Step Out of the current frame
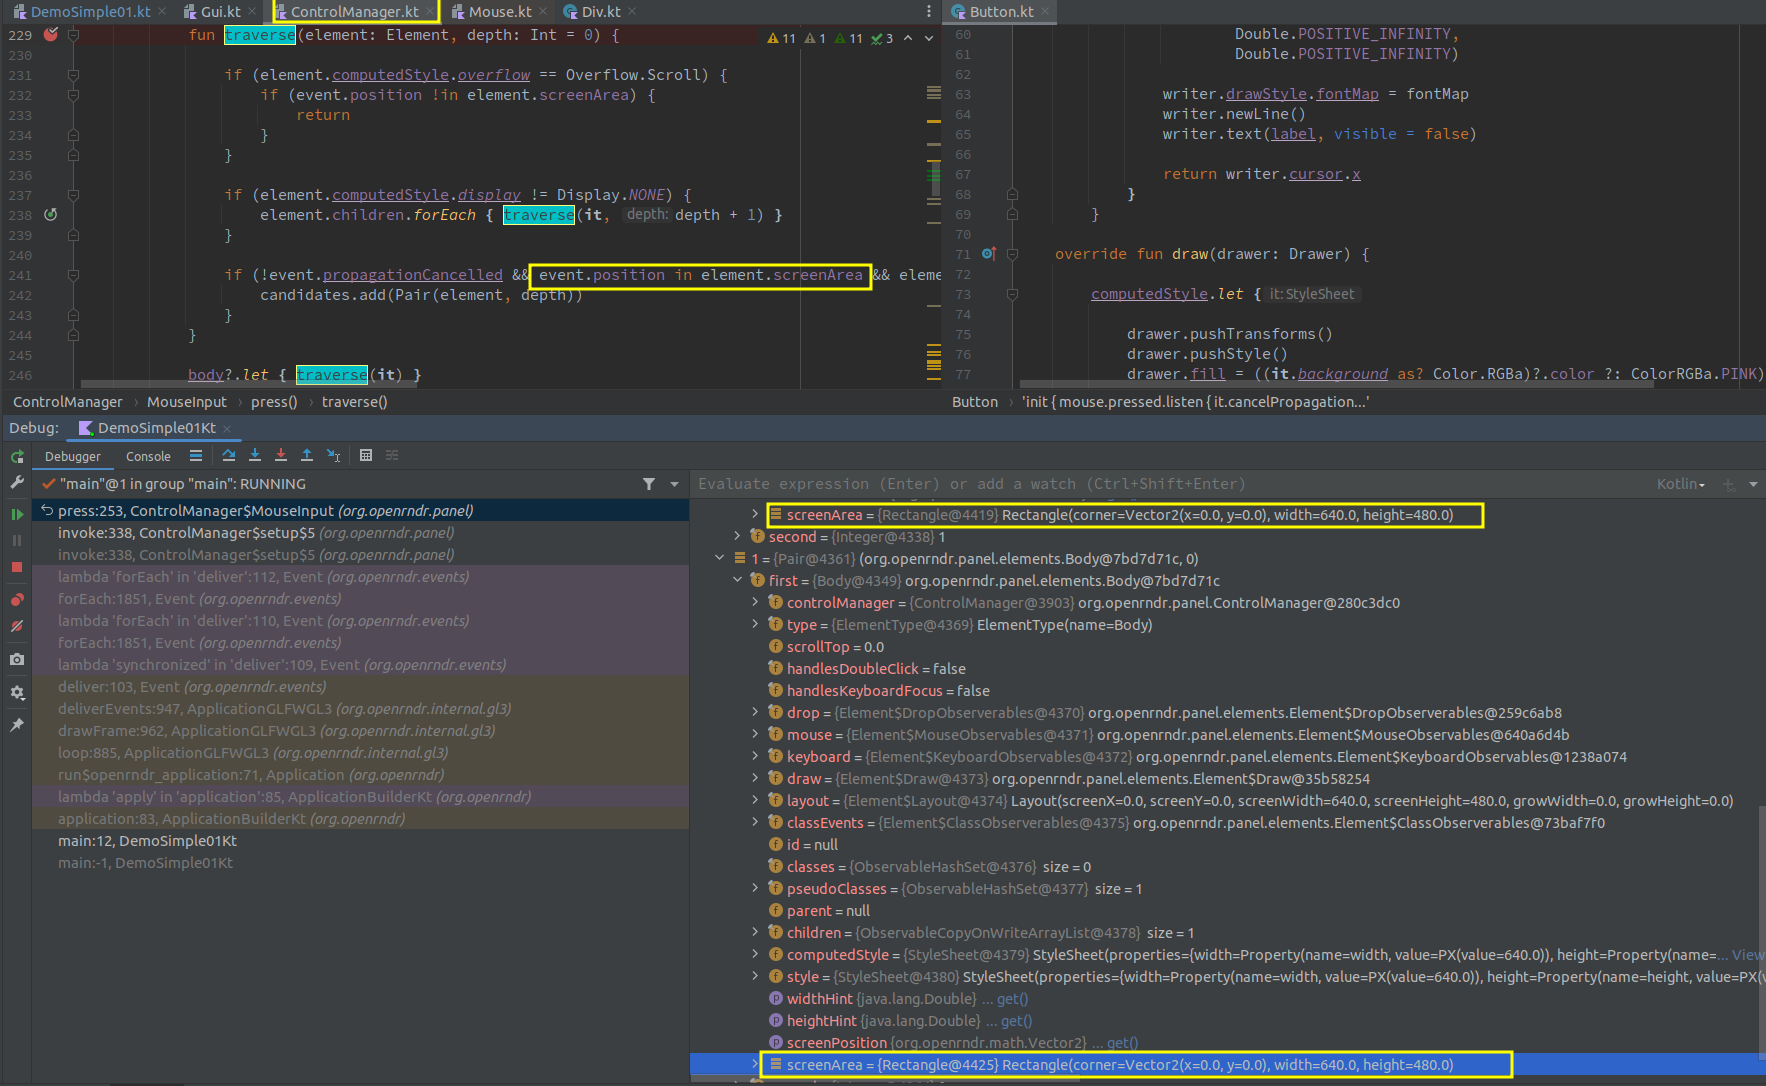Image resolution: width=1766 pixels, height=1086 pixels. 307,455
